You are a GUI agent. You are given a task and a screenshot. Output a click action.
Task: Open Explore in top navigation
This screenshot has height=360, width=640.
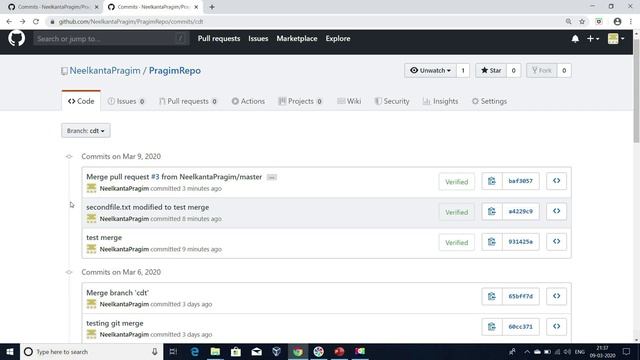tap(338, 38)
